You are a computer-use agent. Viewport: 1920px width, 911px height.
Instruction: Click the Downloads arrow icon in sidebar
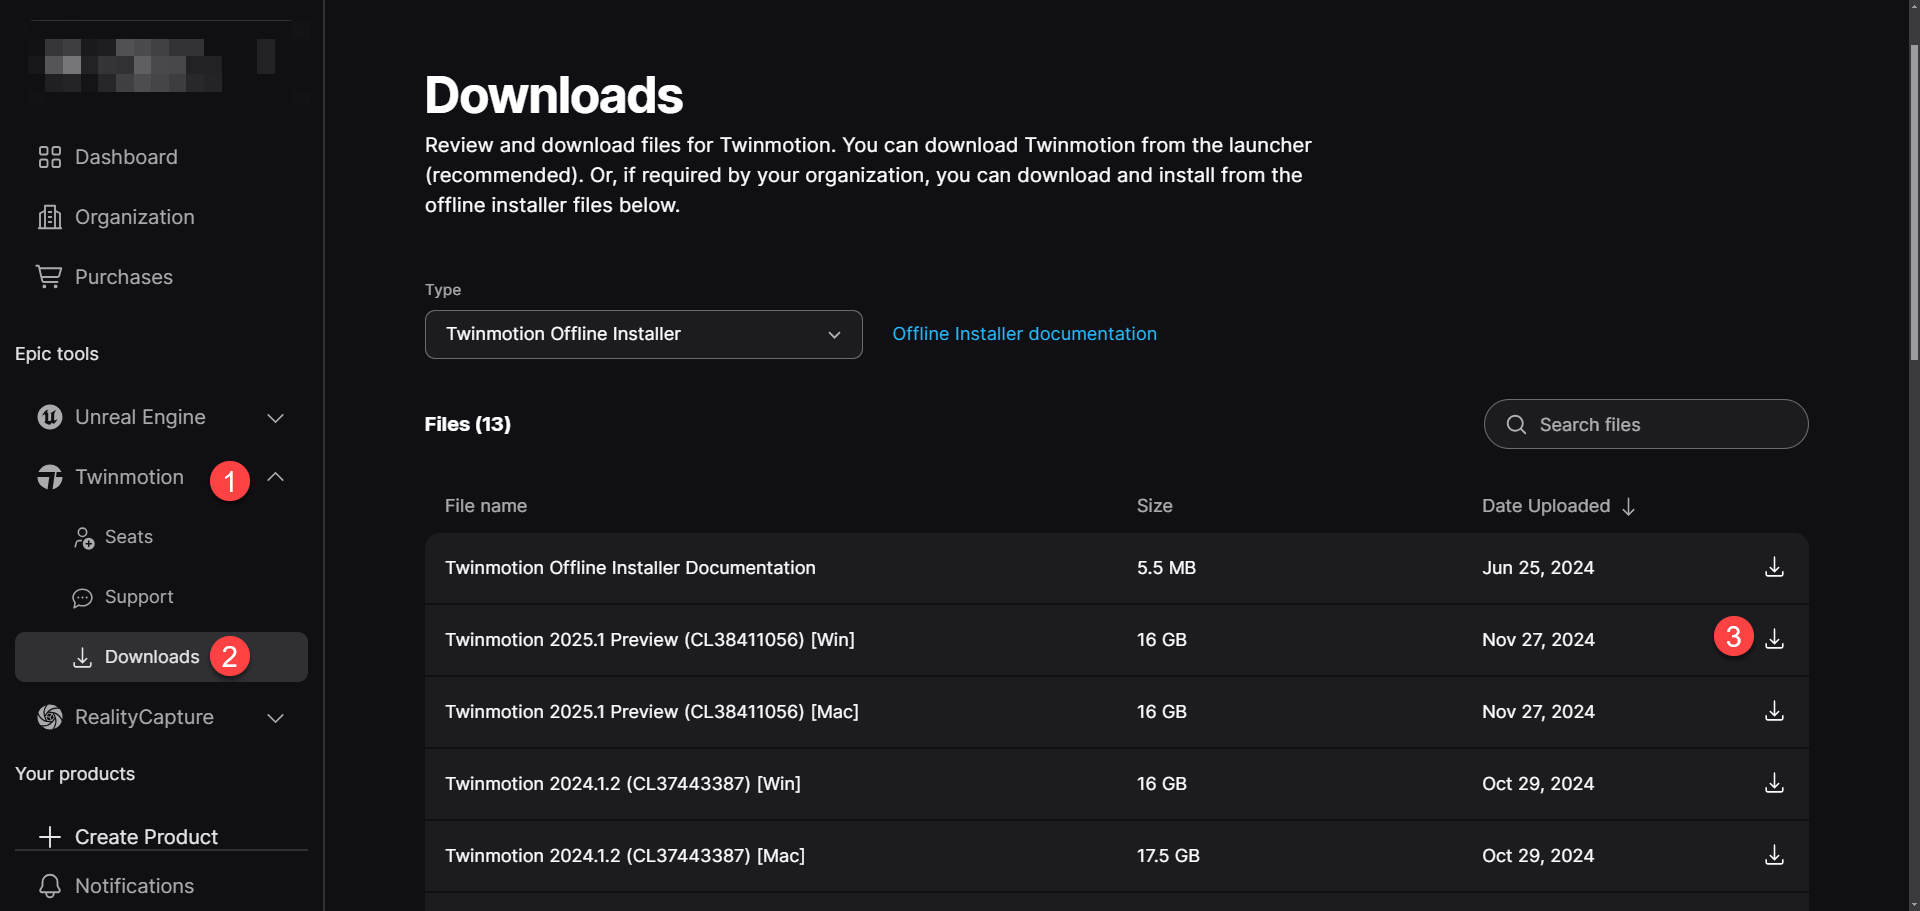pos(83,657)
